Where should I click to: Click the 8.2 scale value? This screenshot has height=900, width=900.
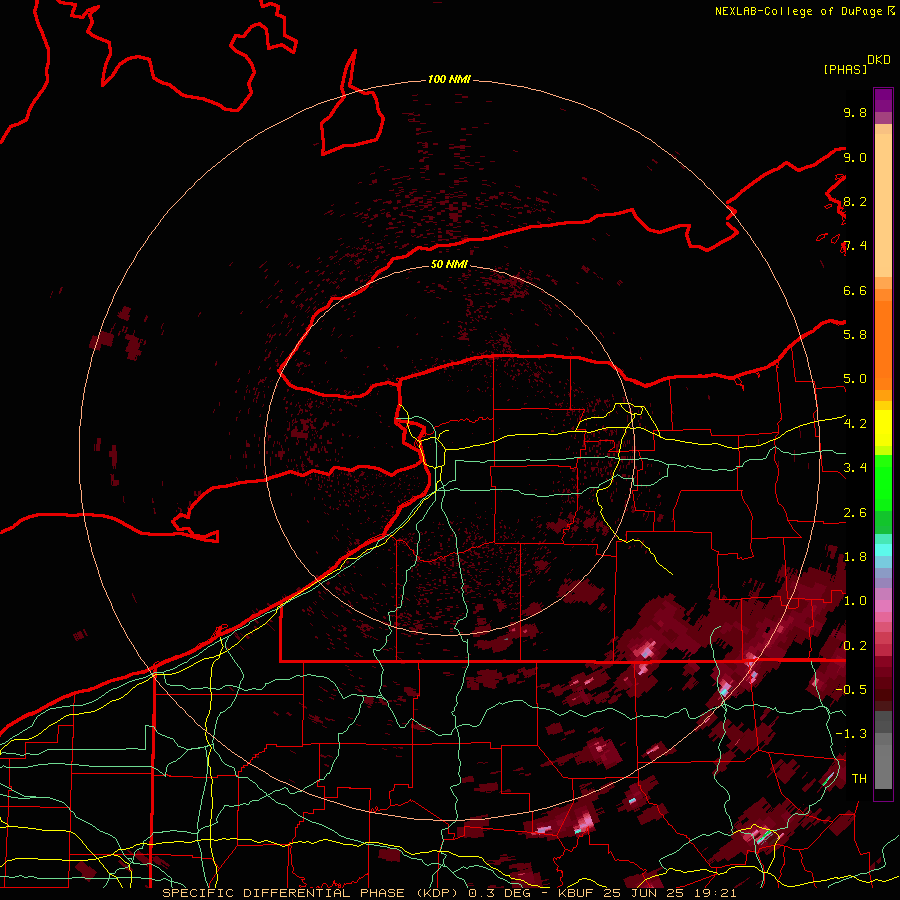tap(855, 201)
